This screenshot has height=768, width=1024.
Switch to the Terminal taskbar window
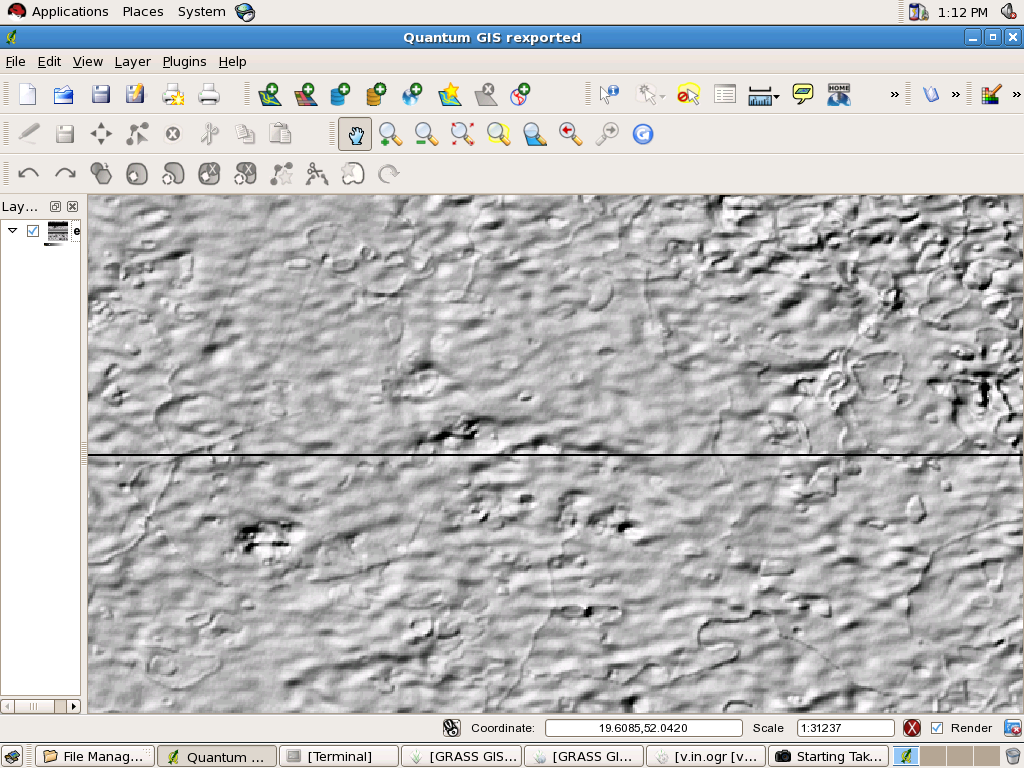[x=338, y=756]
